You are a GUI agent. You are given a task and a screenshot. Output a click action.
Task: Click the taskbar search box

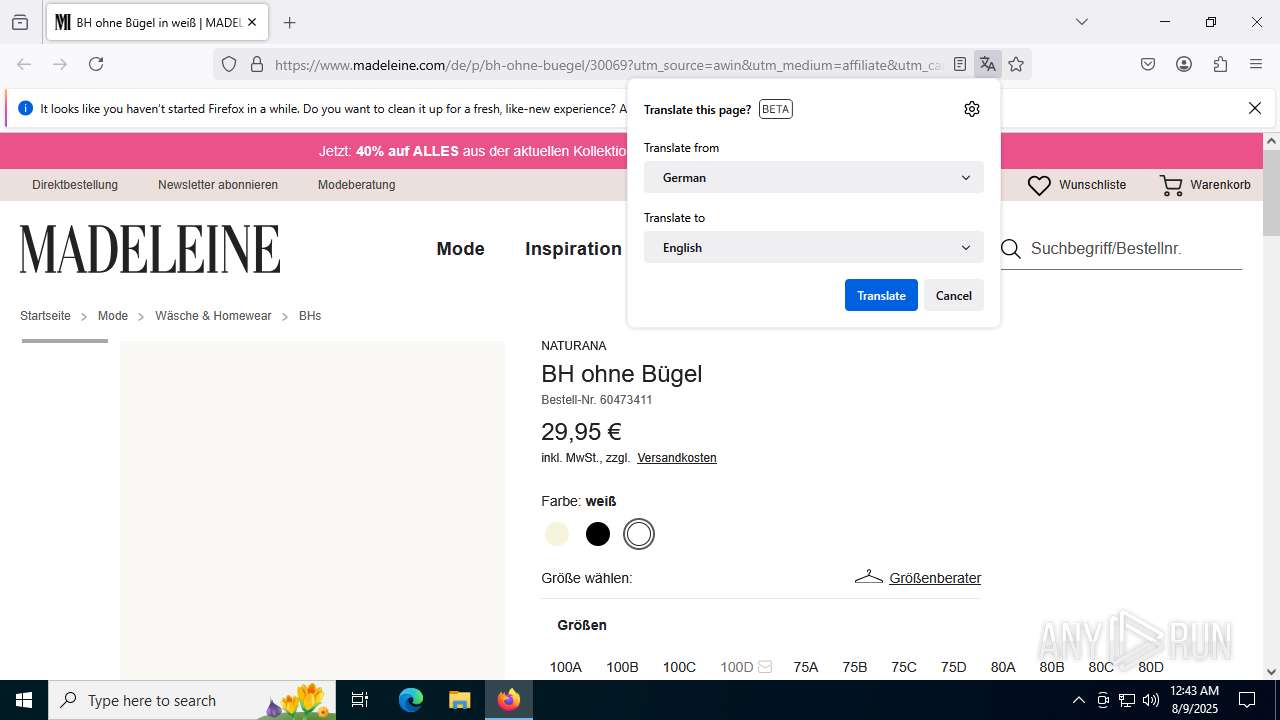[192, 700]
